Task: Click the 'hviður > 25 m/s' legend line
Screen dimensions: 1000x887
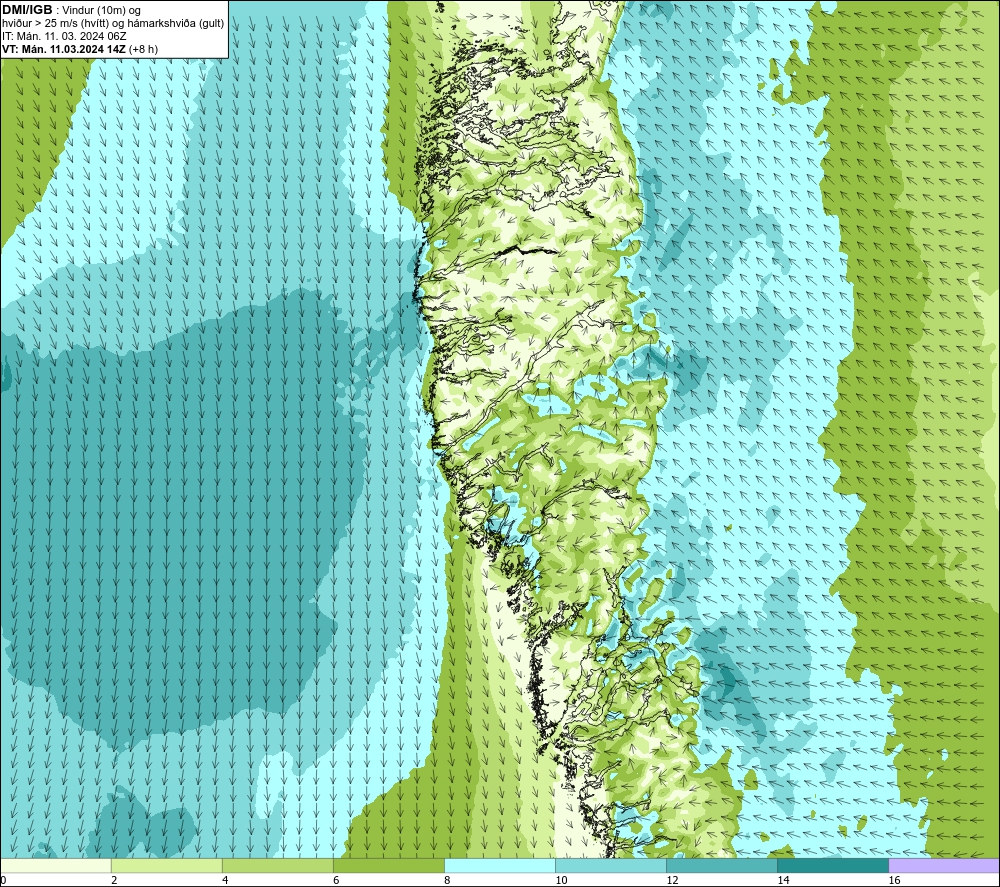Action: [x=113, y=23]
